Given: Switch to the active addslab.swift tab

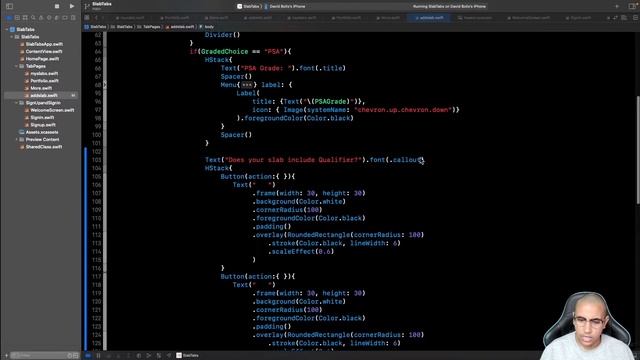Looking at the screenshot, I should (x=429, y=18).
